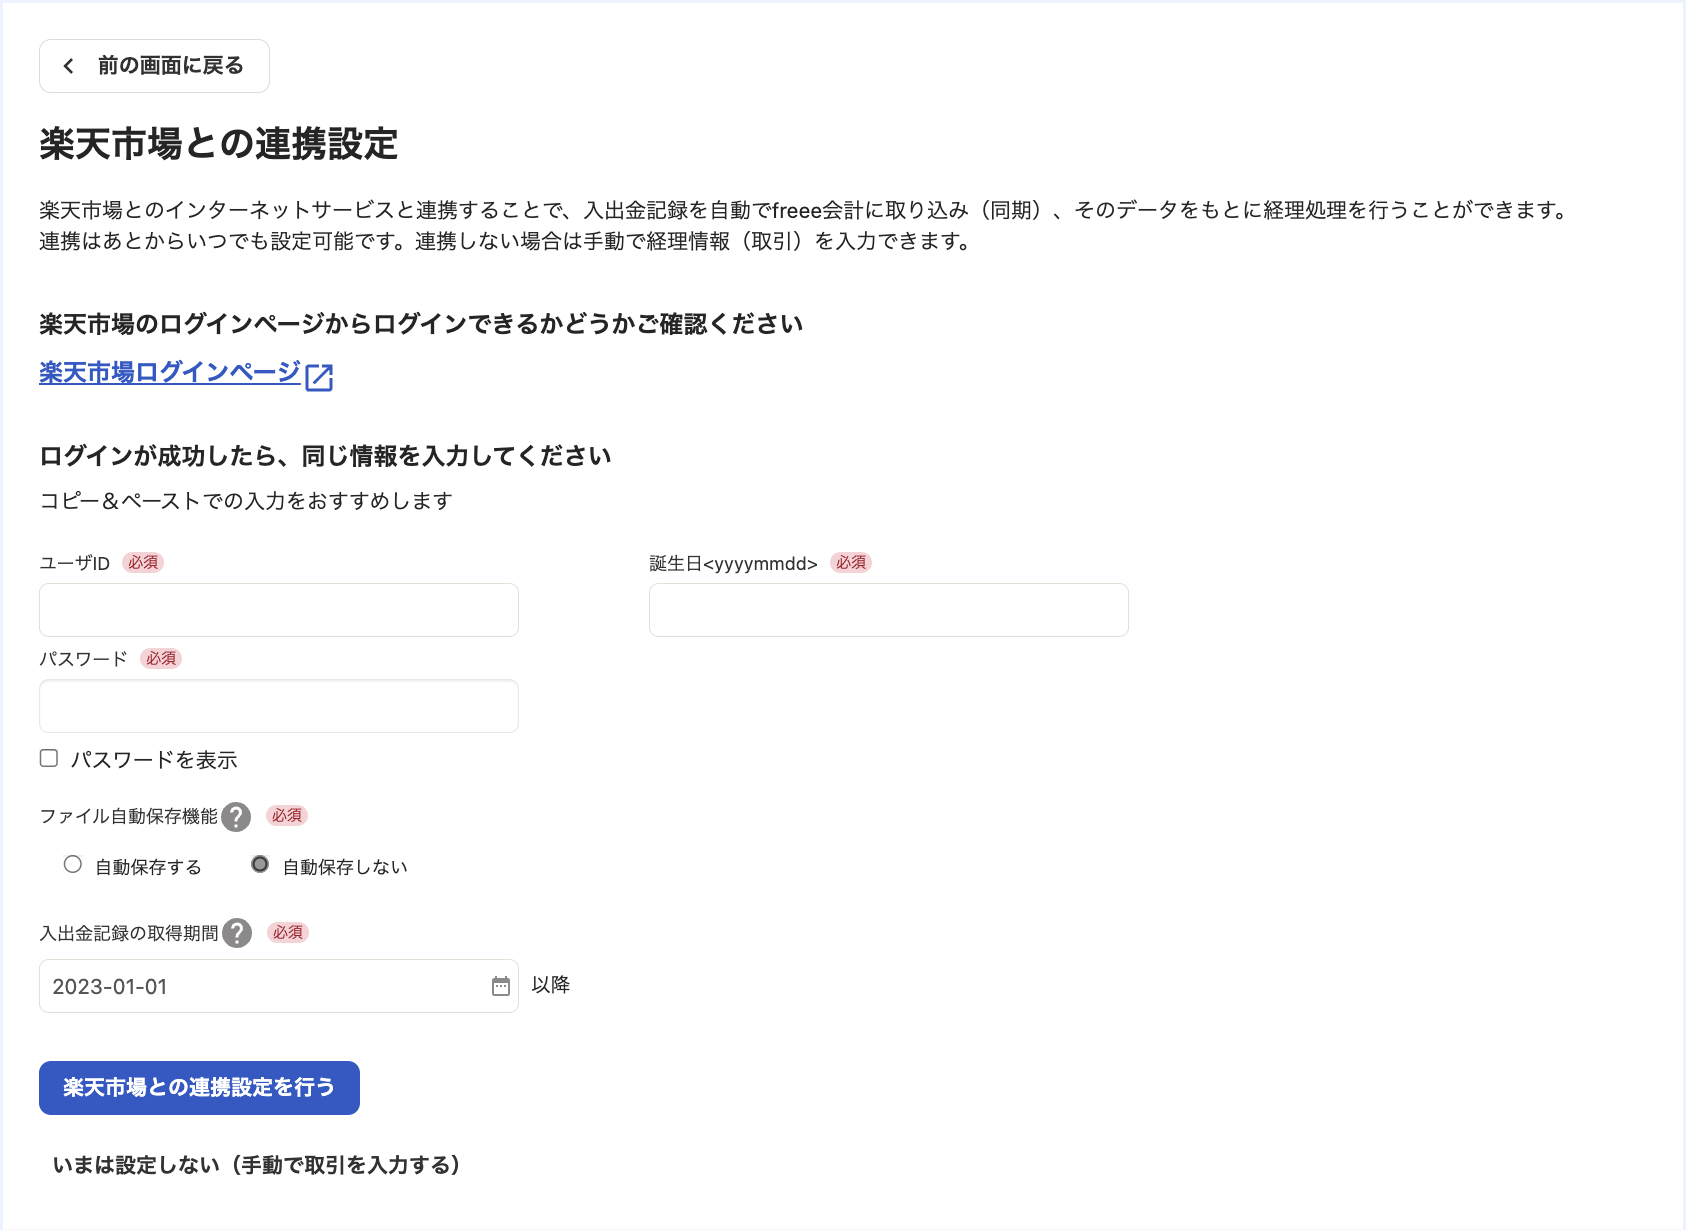
Task: Focus the パスワード input field
Action: tap(279, 706)
